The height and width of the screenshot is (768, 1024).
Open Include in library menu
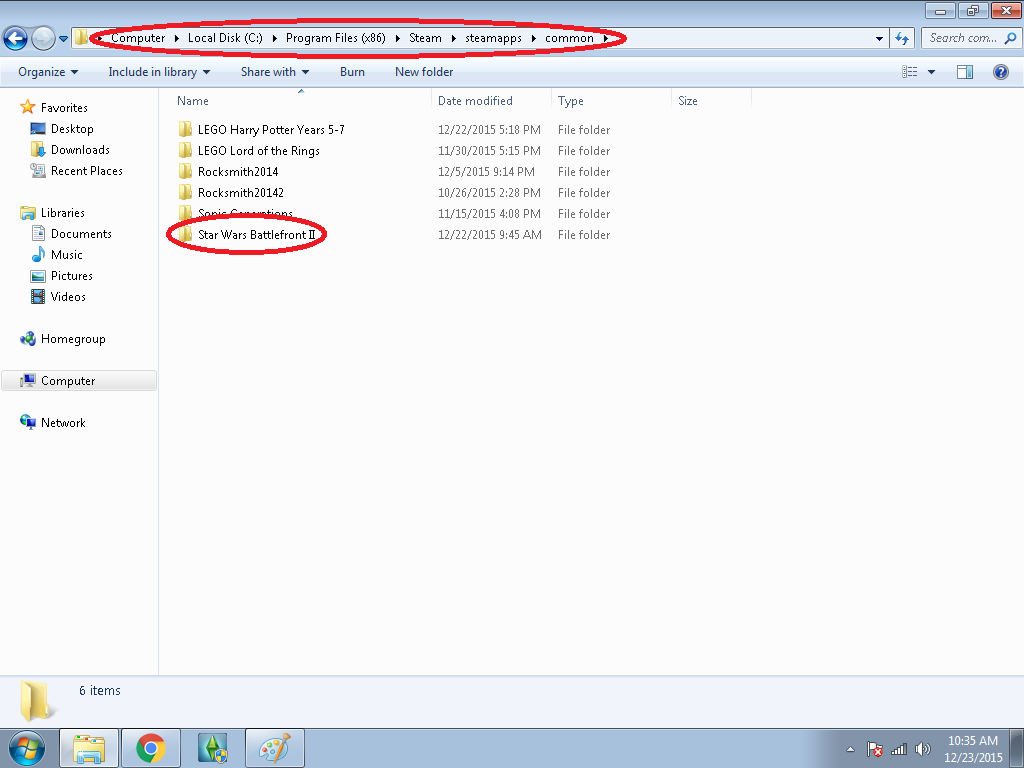coord(159,72)
